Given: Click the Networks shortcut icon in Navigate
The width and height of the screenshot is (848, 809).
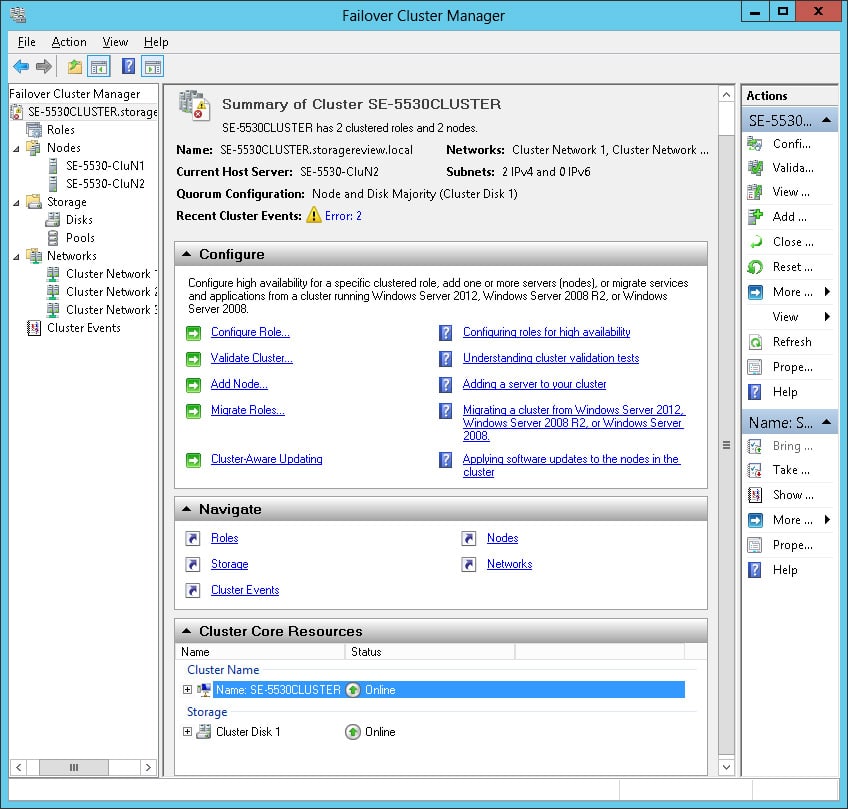Looking at the screenshot, I should (469, 565).
